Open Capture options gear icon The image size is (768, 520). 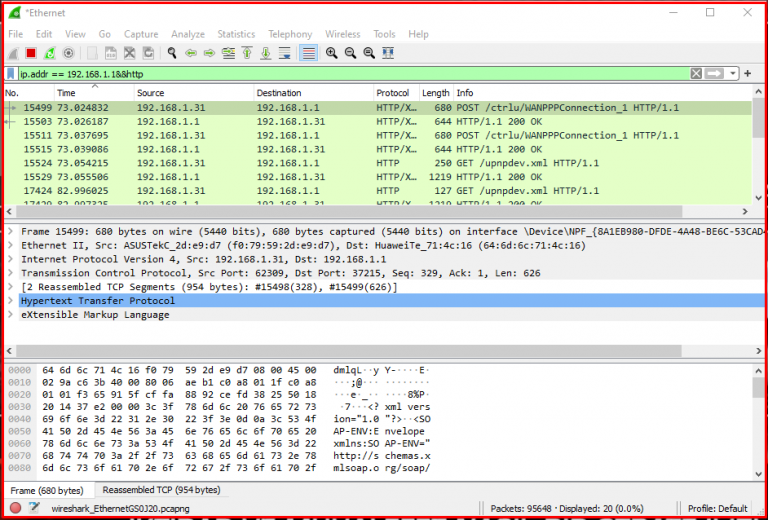pos(68,53)
